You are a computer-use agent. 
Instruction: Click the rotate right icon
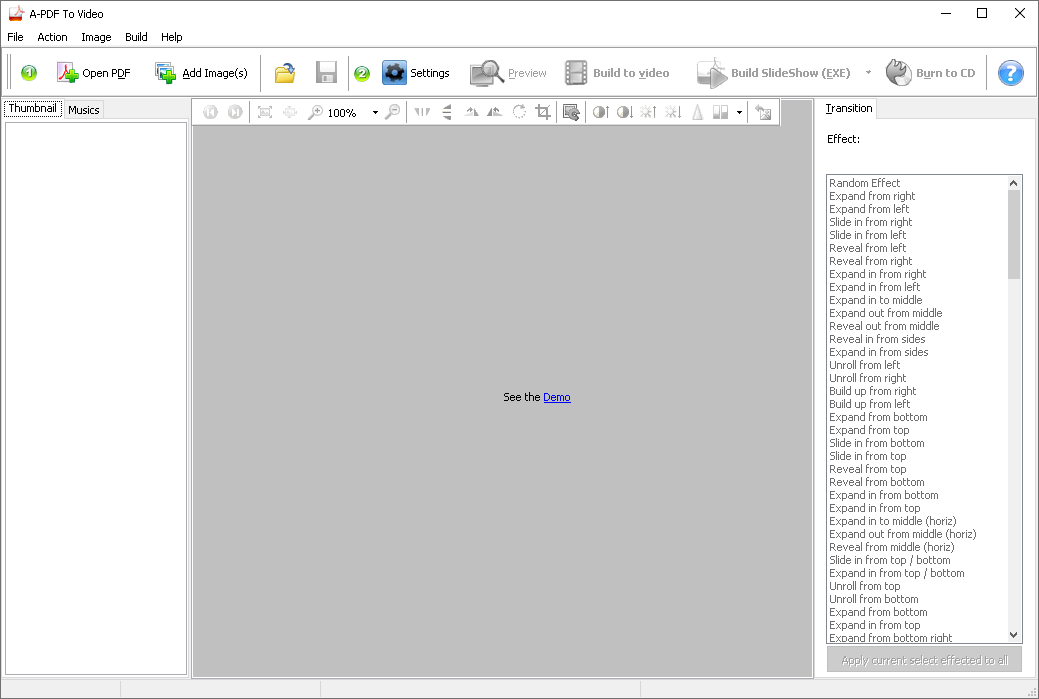tap(494, 112)
